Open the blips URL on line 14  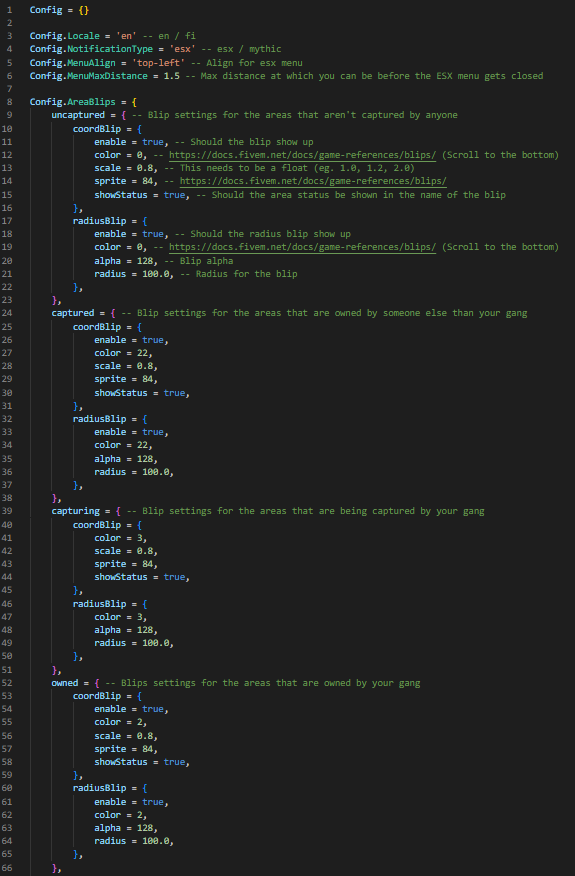click(313, 181)
